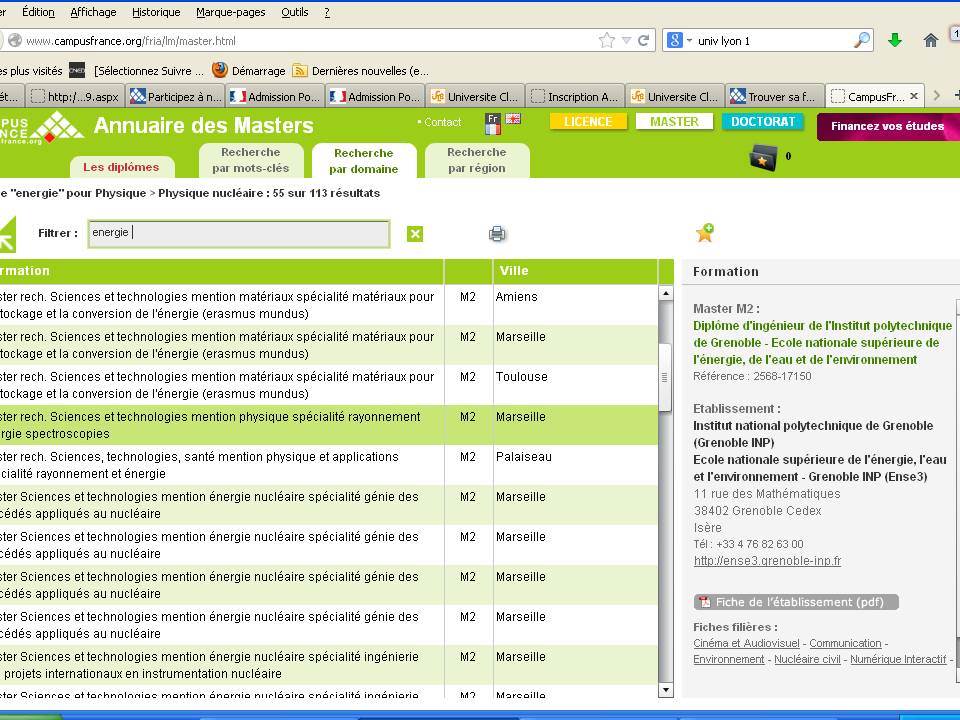Select Recherche par région tab

coord(477,160)
